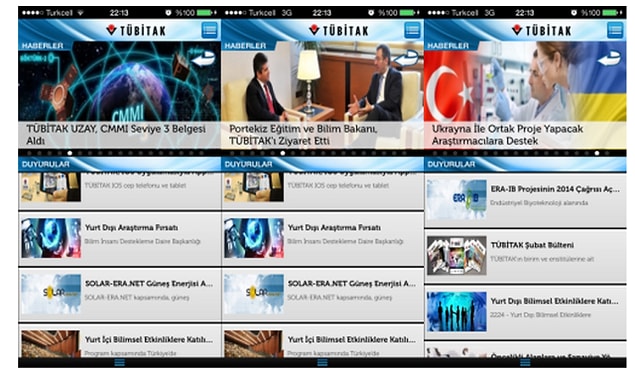Open 'Portekiz Eğitim ve Bilim Bakanı' news headline
Viewport: 635px width, 375px height.
point(303,135)
